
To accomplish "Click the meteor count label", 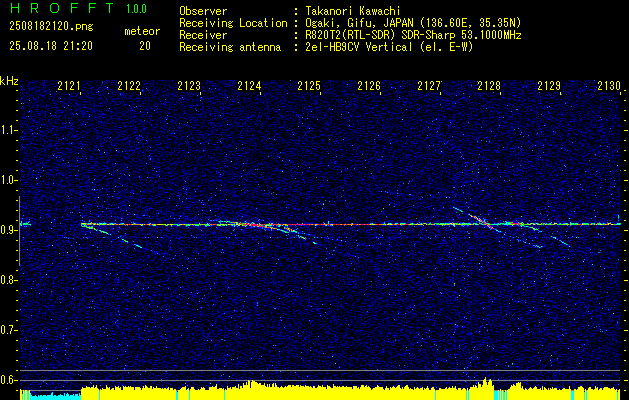I will (x=142, y=31).
